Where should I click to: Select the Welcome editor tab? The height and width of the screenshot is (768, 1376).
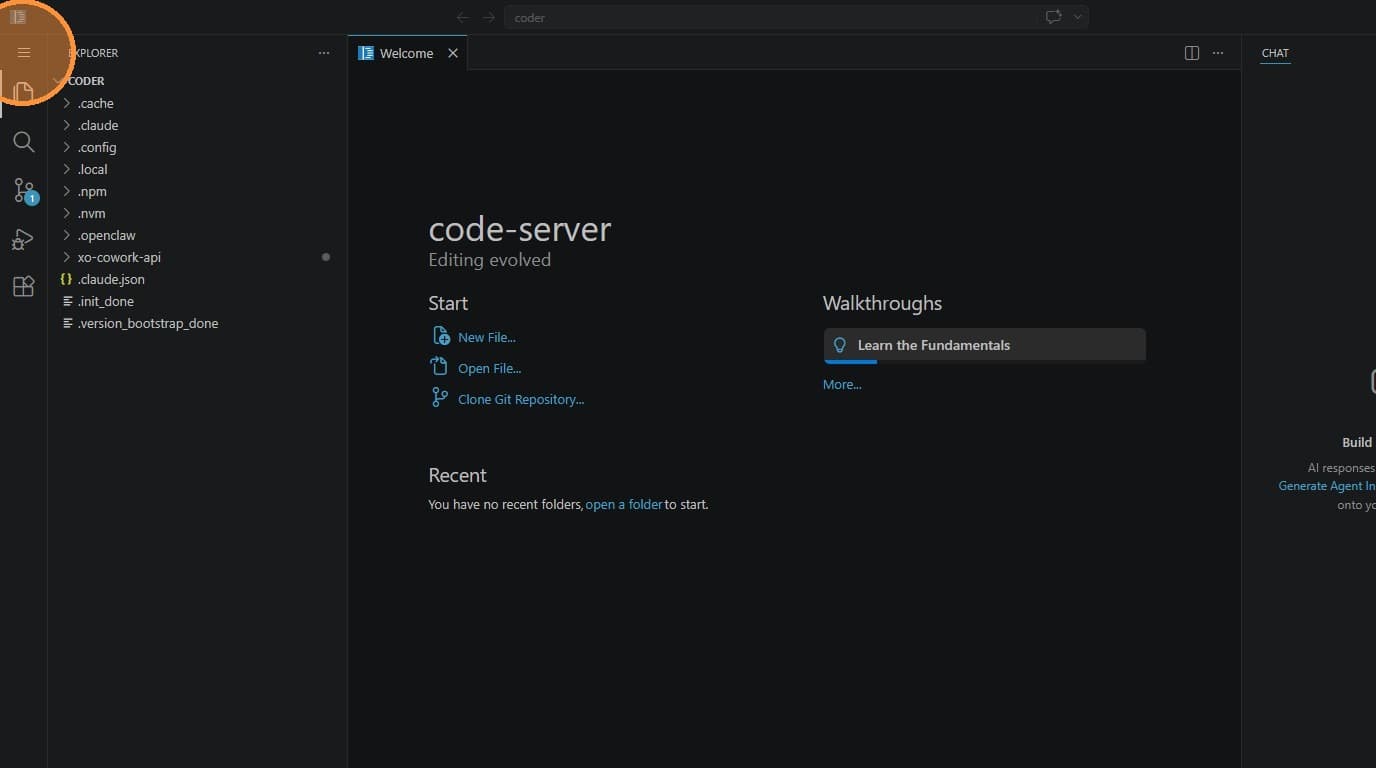407,53
